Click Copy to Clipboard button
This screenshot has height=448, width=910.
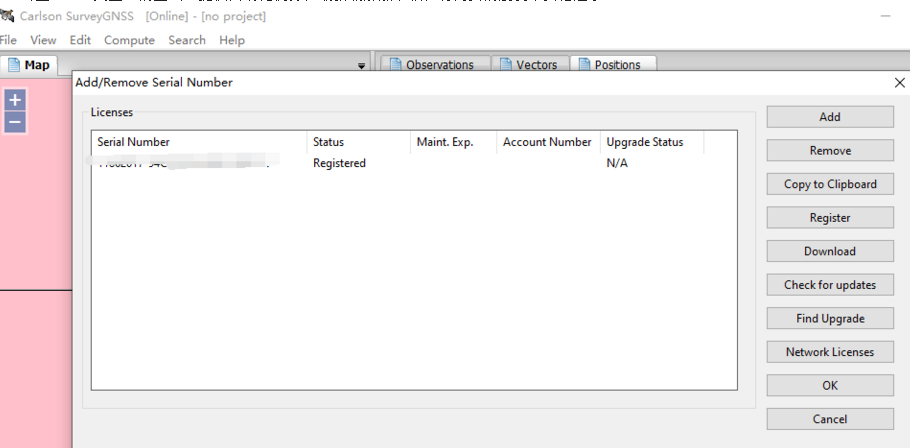coord(830,184)
